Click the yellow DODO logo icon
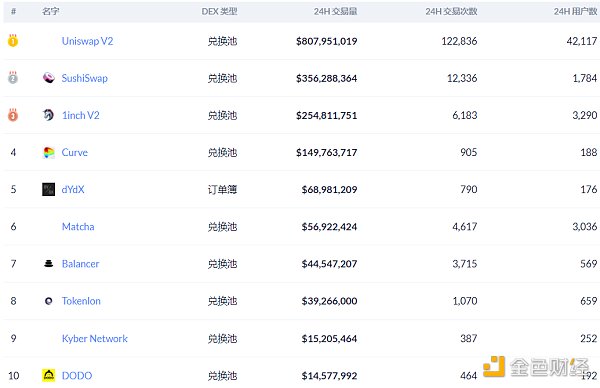The width and height of the screenshot is (600, 388). (49, 375)
